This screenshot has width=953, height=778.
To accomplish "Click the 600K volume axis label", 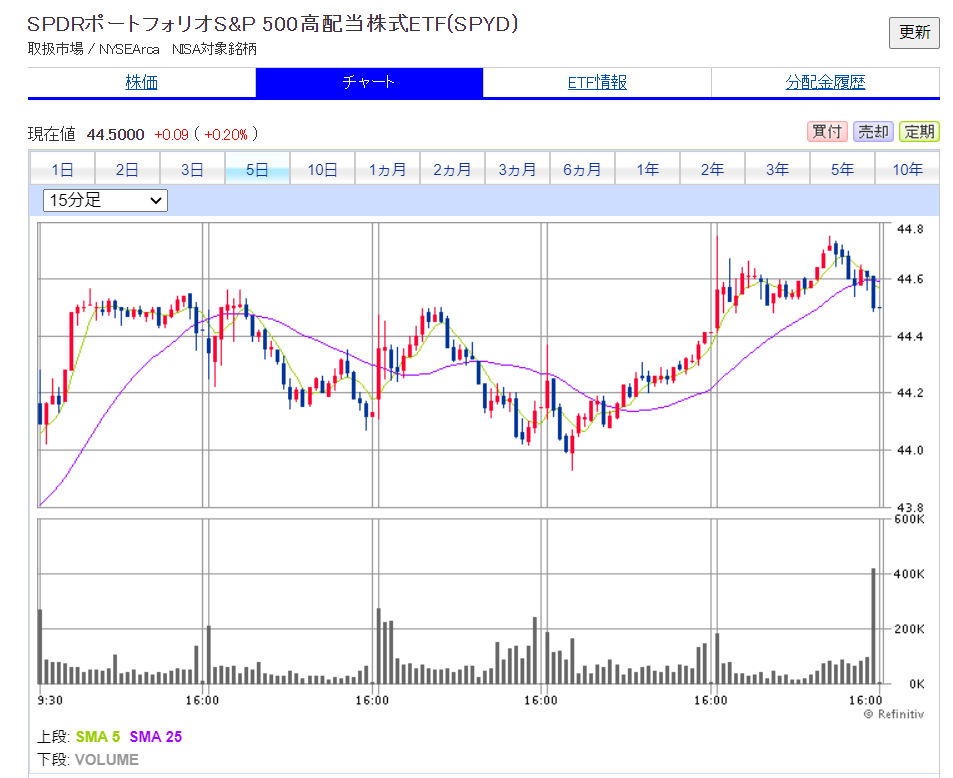I will pos(909,519).
